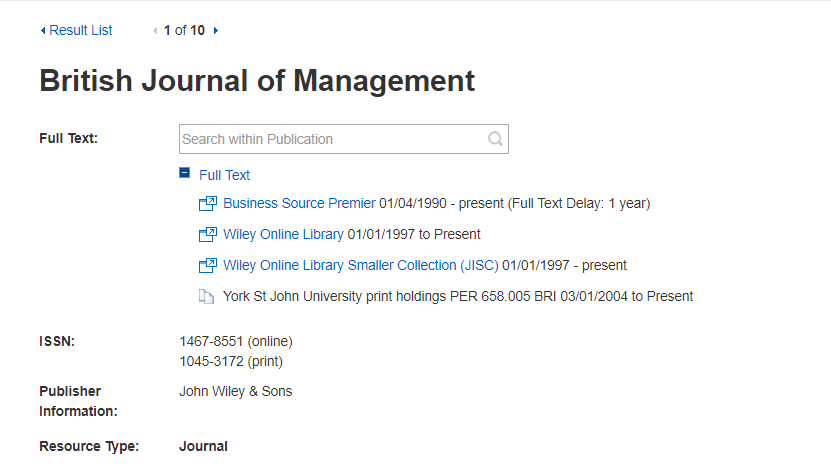Go to previous result arrow
The height and width of the screenshot is (467, 831).
click(x=155, y=31)
